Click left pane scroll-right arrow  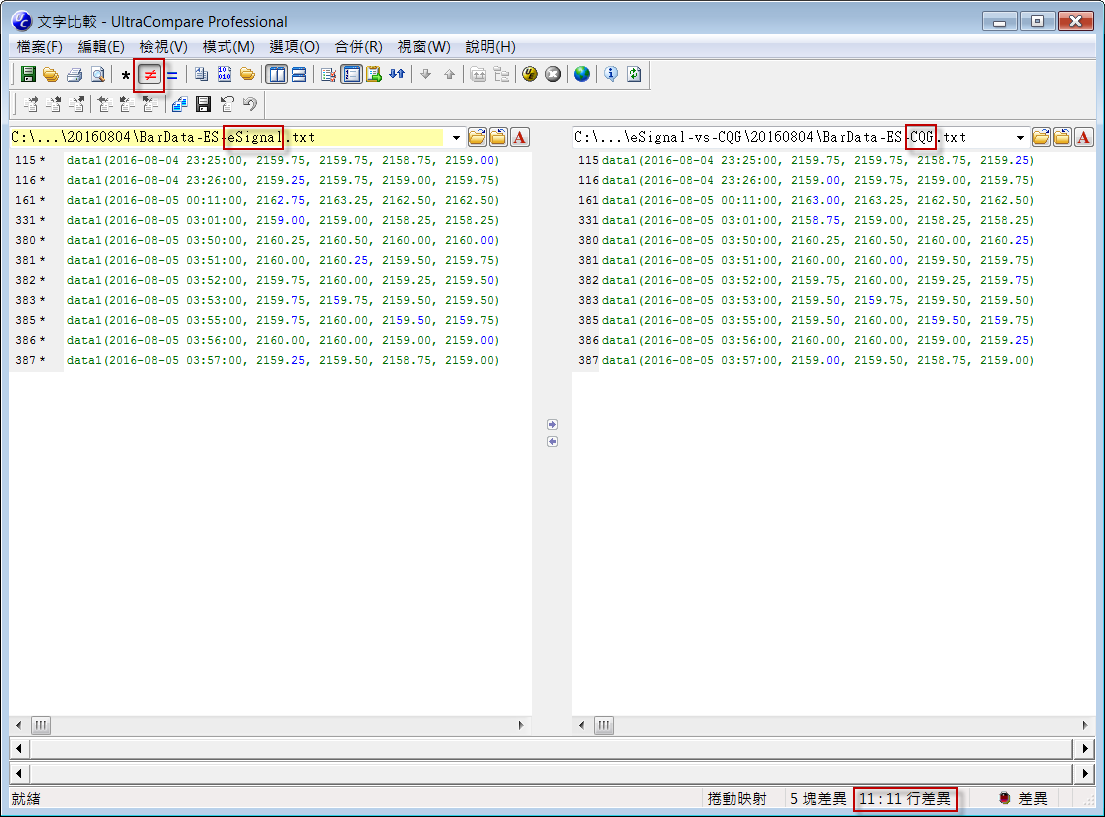pyautogui.click(x=521, y=725)
